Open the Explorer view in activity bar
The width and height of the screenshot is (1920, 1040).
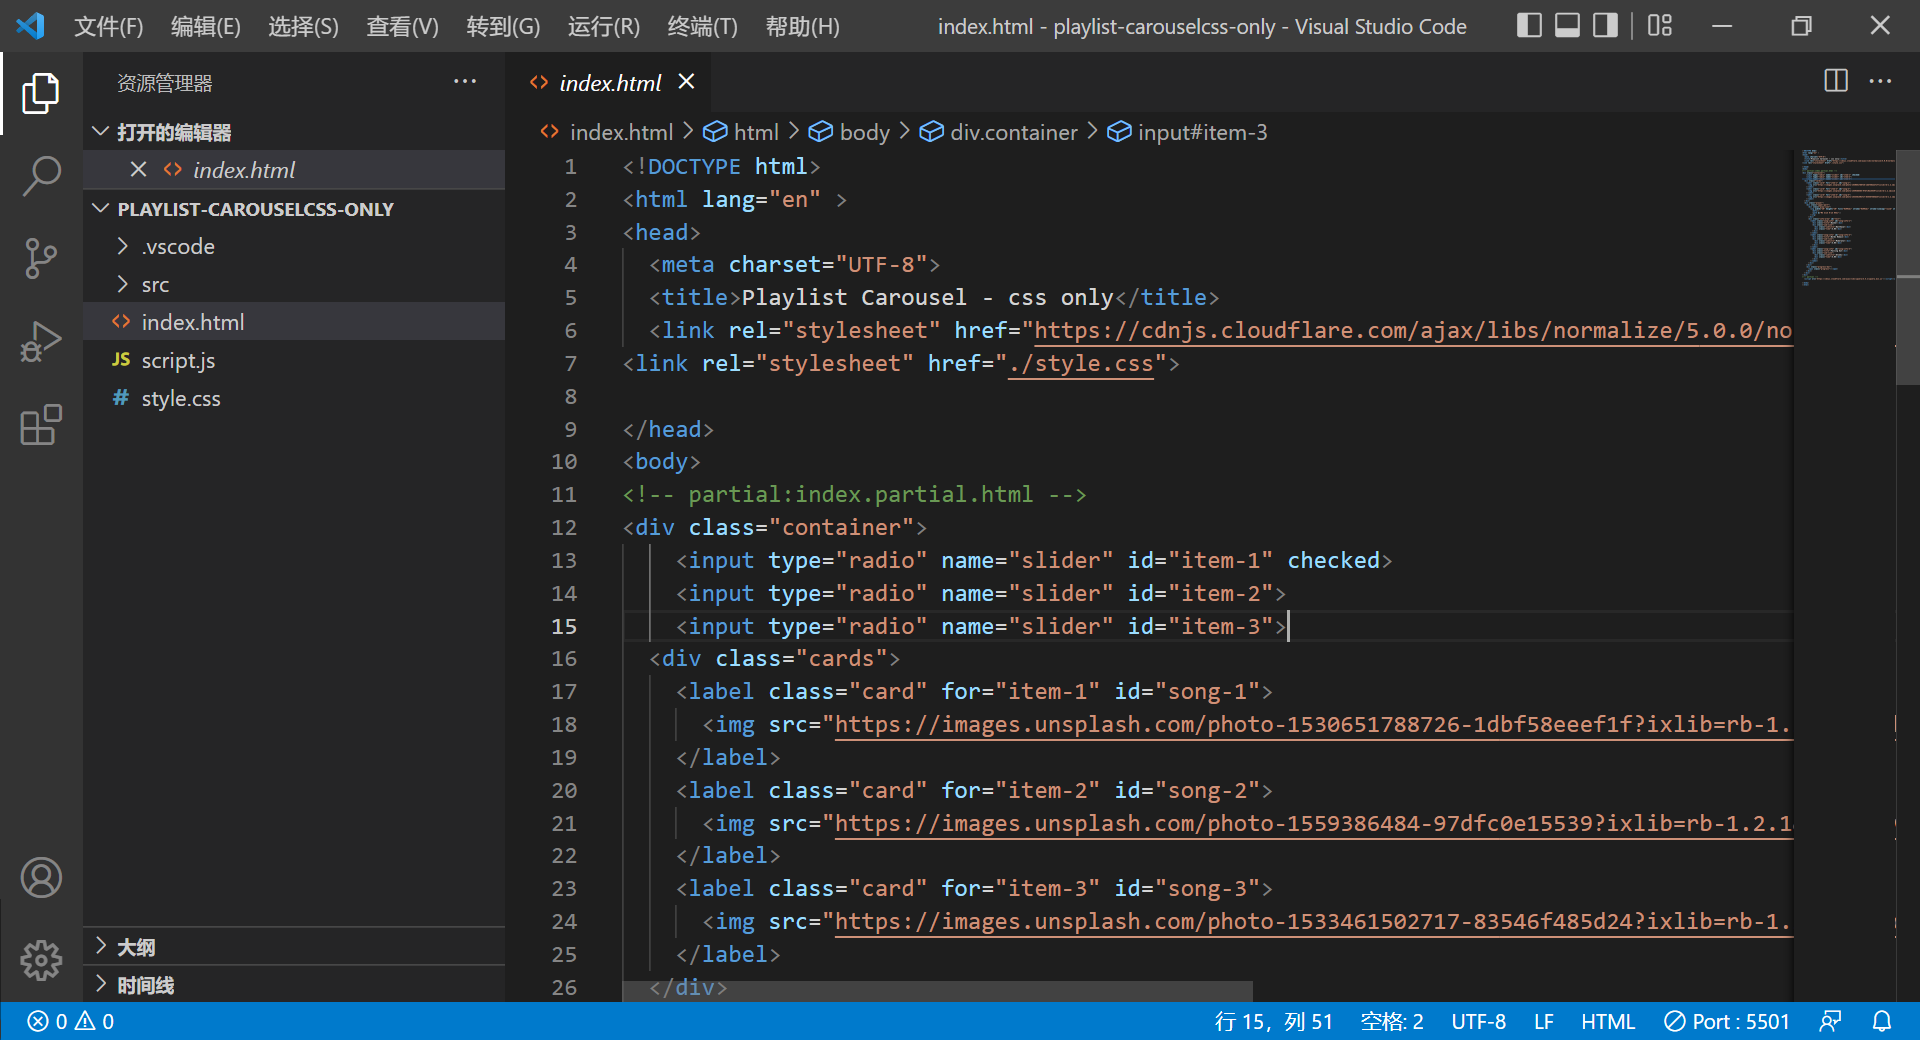click(x=41, y=93)
